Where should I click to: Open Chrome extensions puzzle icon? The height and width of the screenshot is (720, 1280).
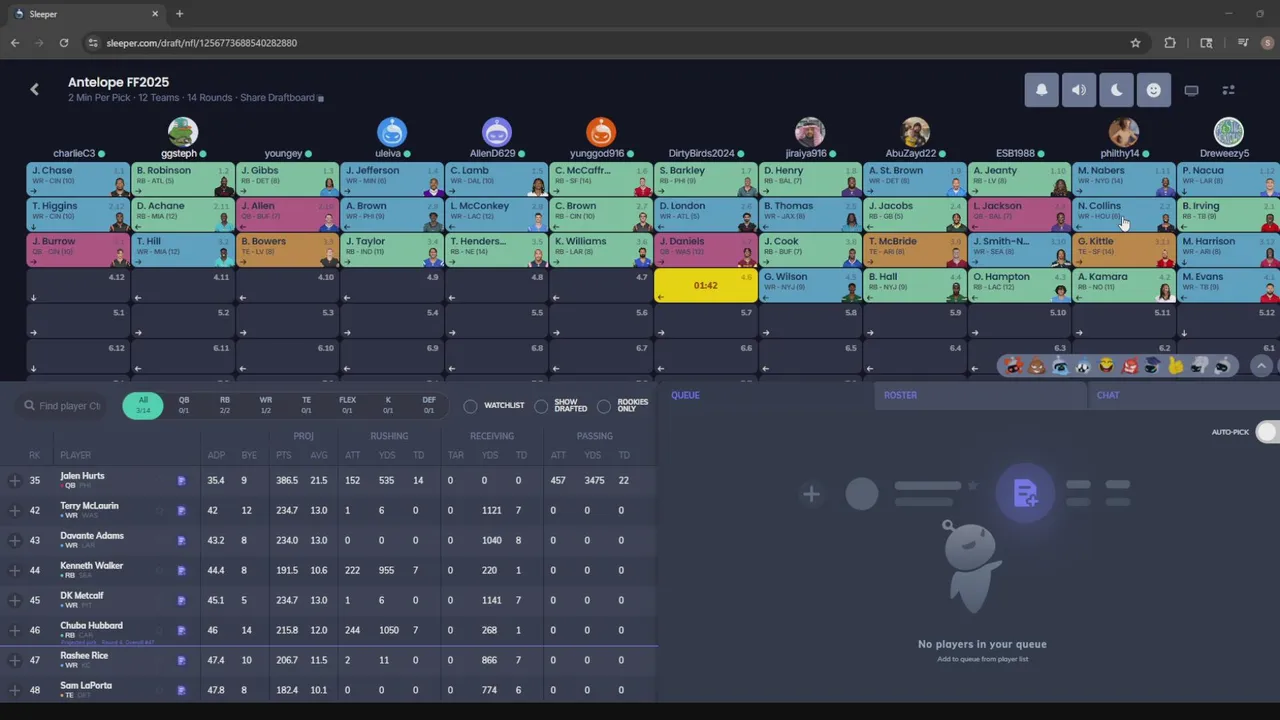click(1170, 43)
